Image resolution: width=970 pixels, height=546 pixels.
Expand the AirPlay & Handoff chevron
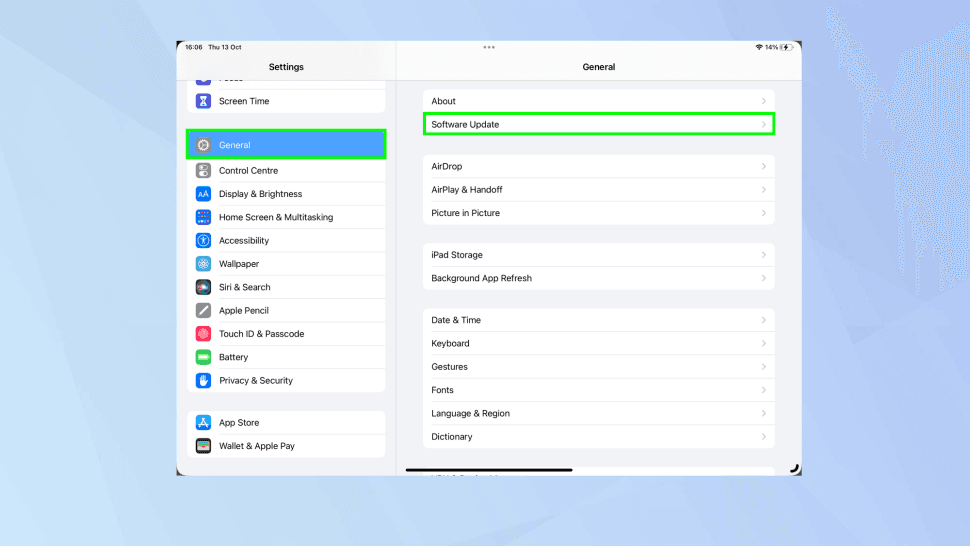pyautogui.click(x=763, y=190)
